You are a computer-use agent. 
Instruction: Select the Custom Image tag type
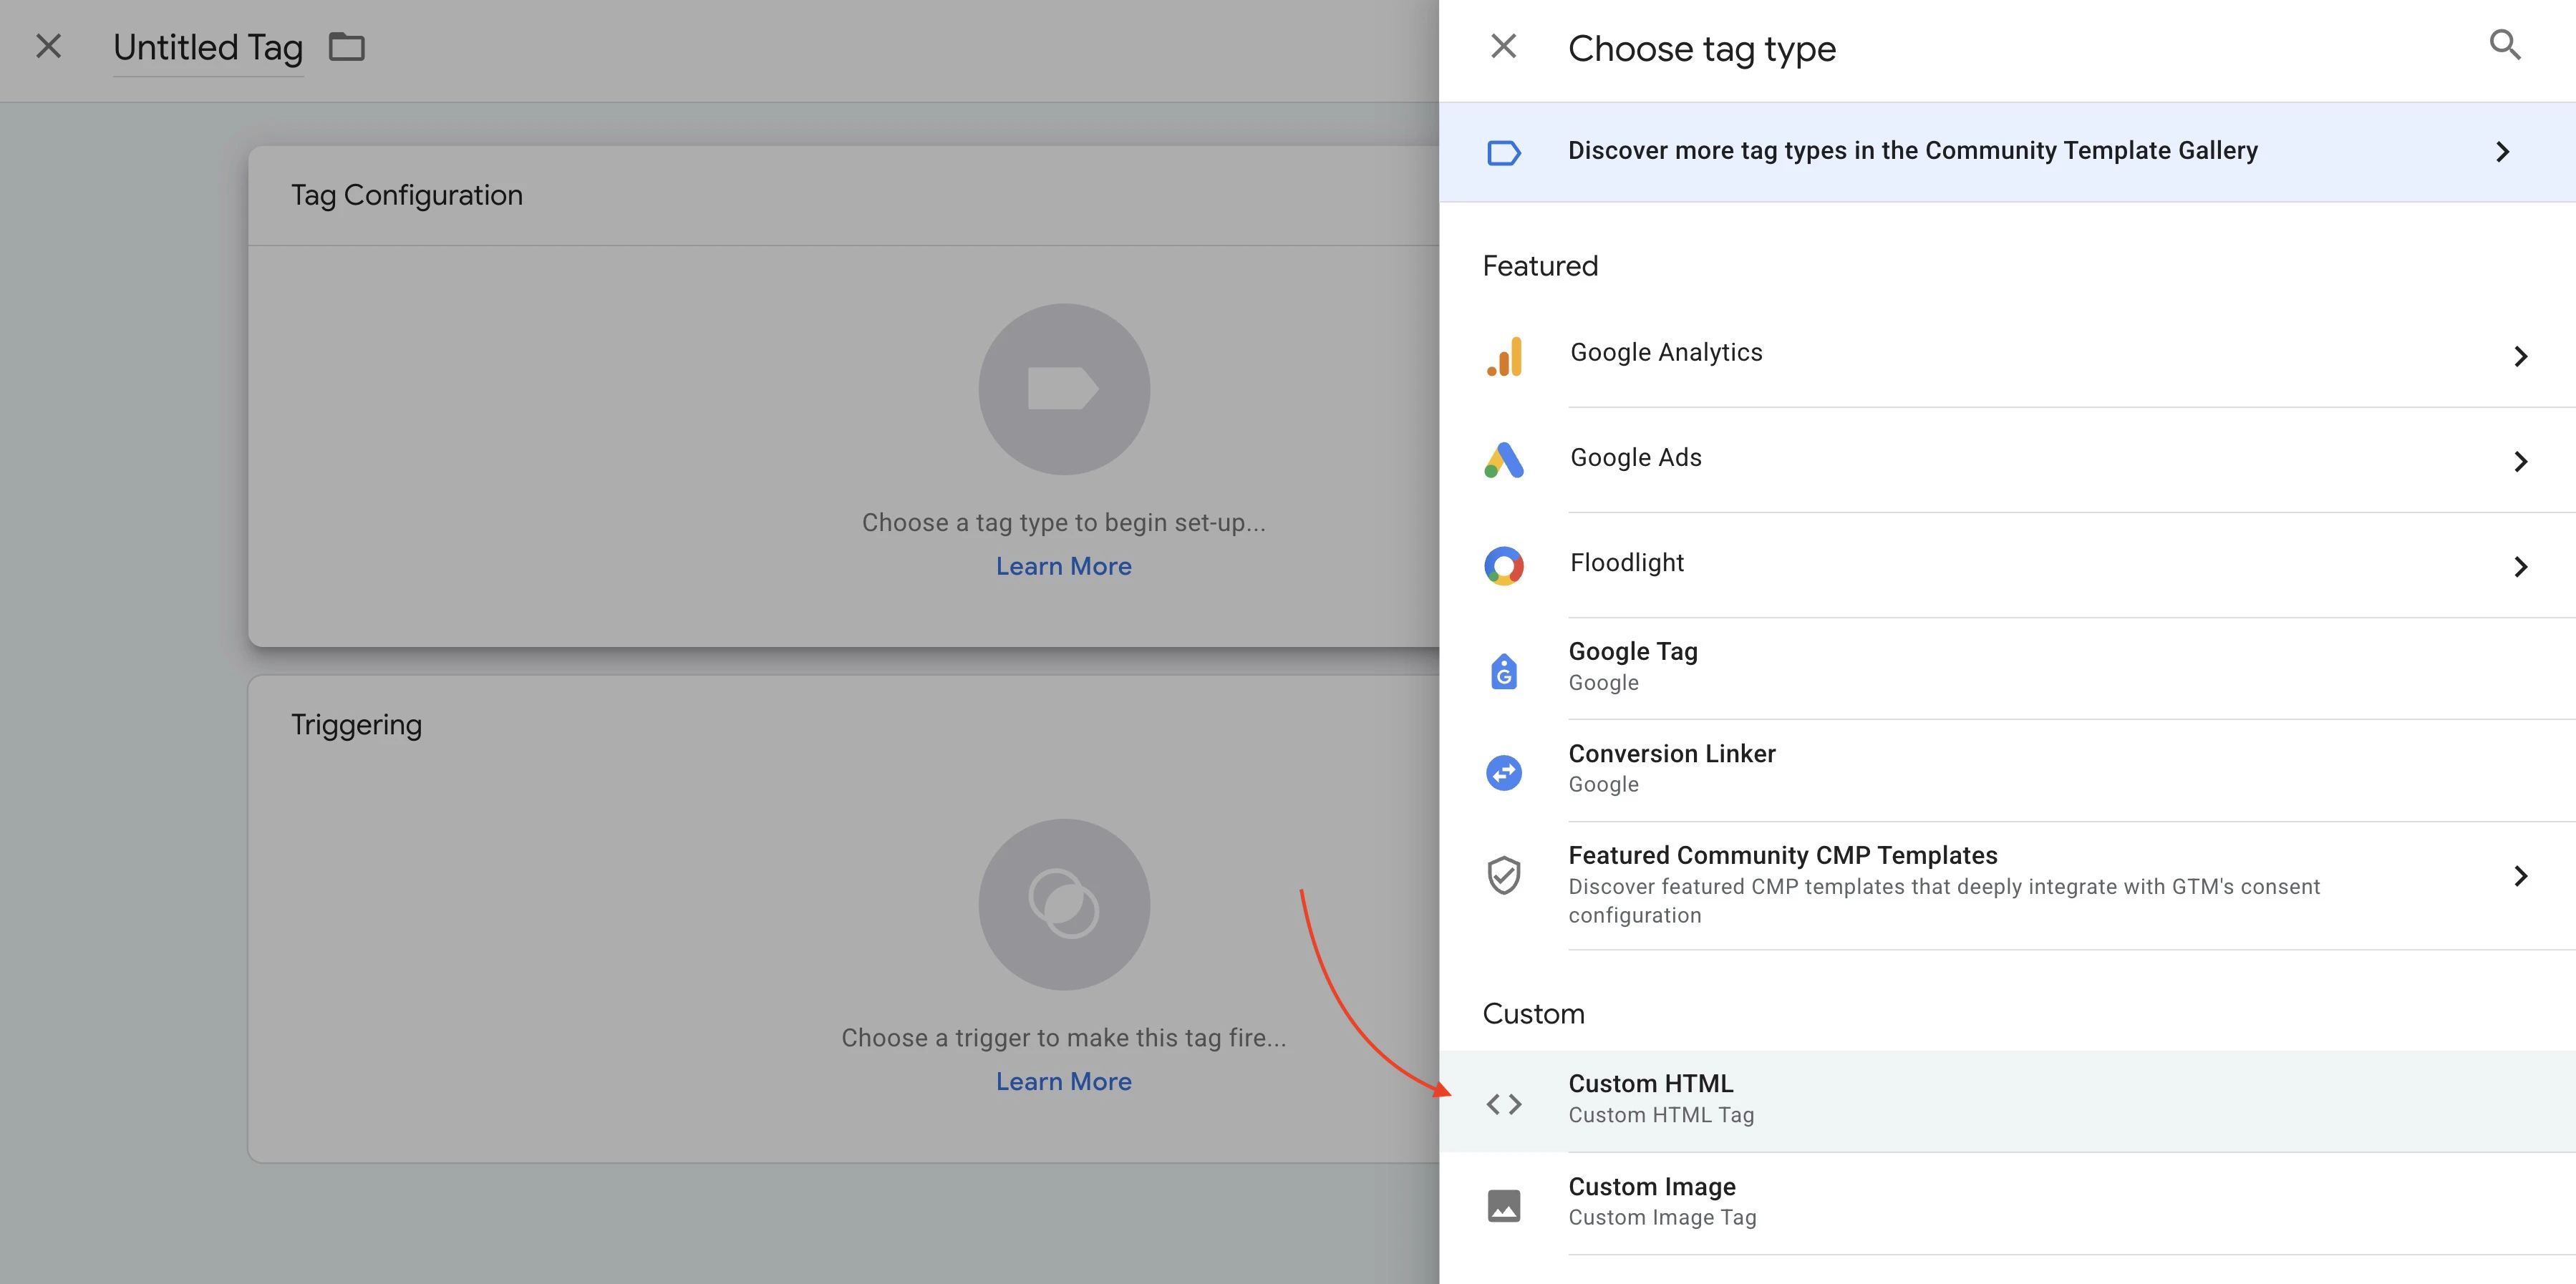[x=2007, y=1203]
